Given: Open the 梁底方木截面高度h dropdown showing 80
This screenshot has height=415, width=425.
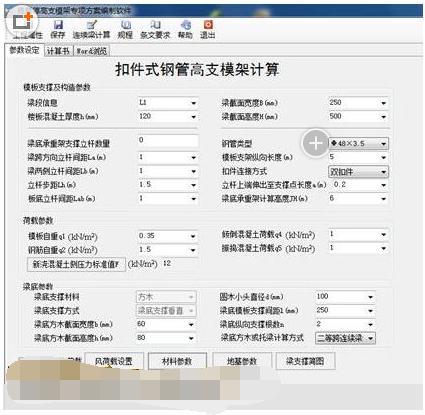Looking at the screenshot, I should tap(166, 338).
